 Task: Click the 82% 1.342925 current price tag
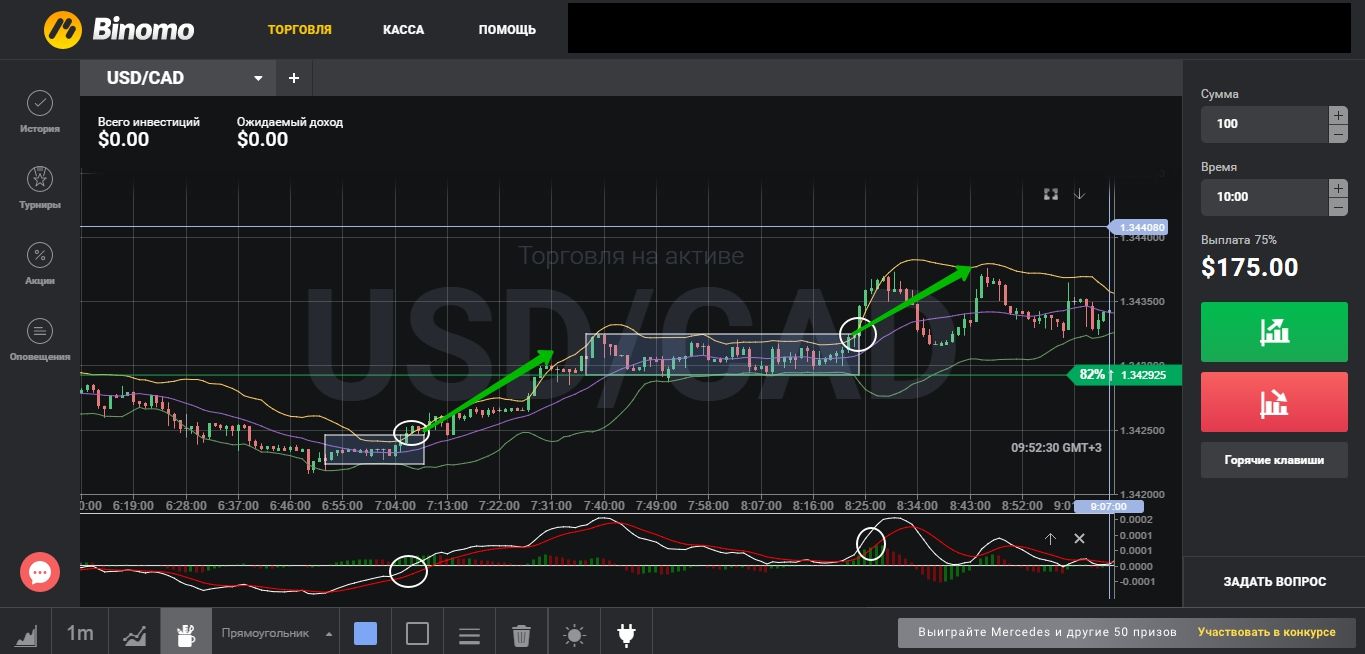(x=1124, y=375)
